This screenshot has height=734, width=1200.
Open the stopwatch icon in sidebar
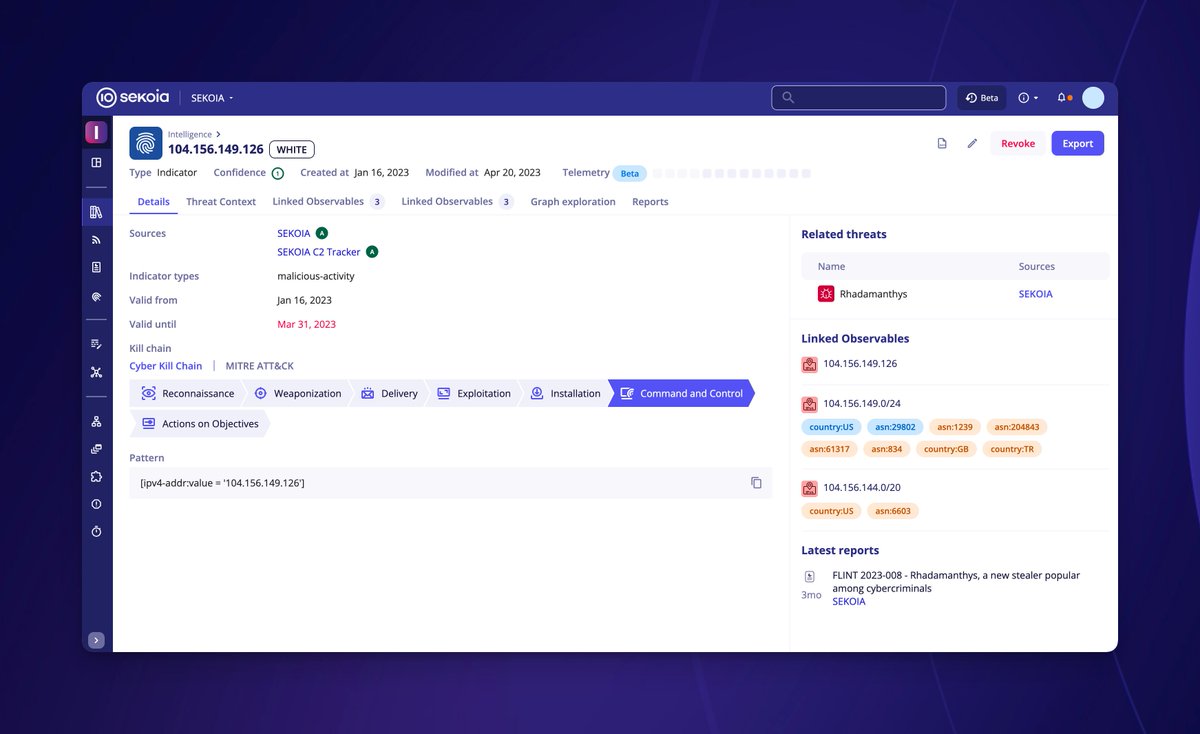[x=96, y=532]
